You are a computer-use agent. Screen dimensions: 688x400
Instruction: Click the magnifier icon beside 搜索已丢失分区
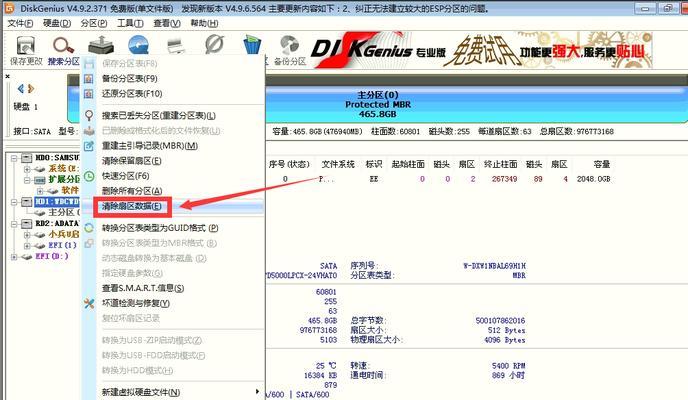point(89,115)
